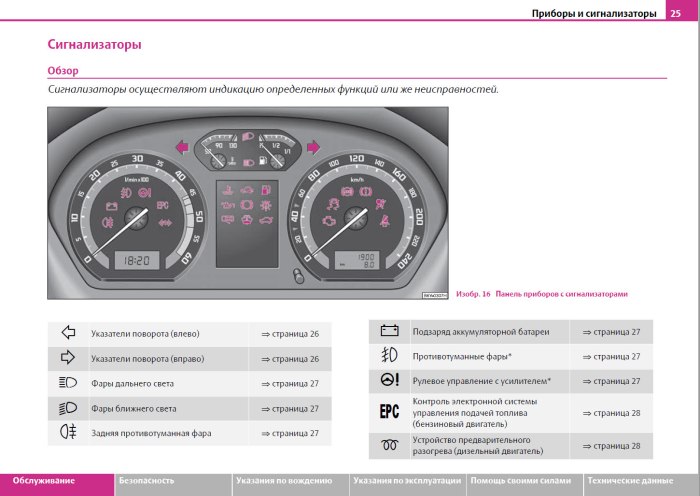The height and width of the screenshot is (496, 700).
Task: Click the odometer display on speedometer
Action: (x=357, y=260)
